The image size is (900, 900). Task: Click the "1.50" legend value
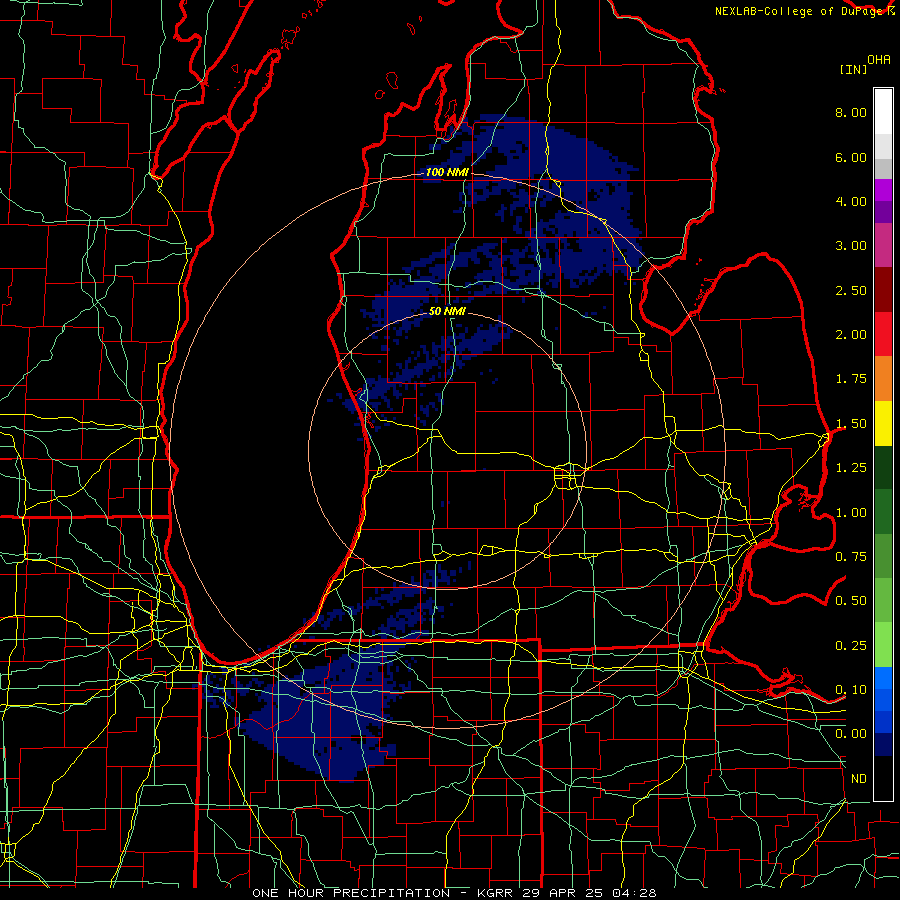(x=851, y=424)
